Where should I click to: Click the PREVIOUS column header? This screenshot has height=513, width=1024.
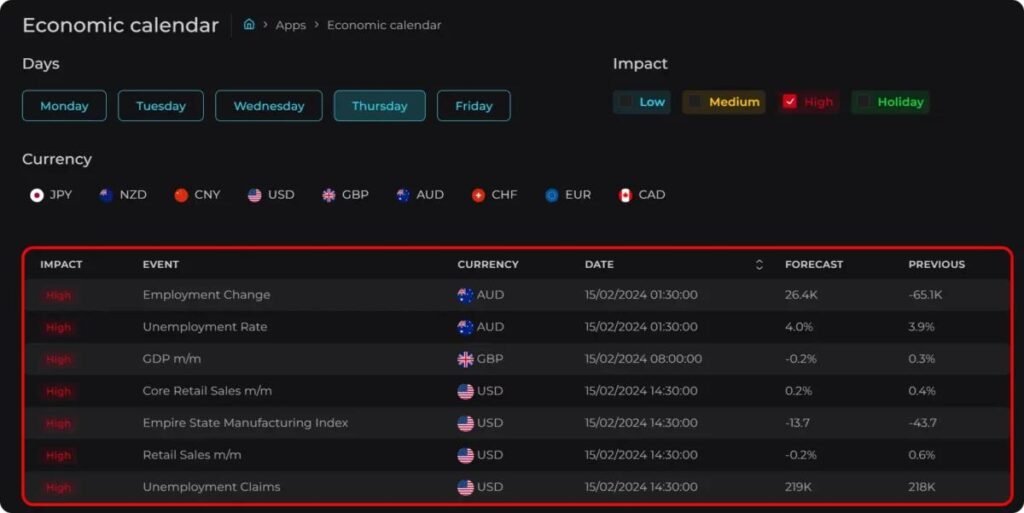coord(936,264)
